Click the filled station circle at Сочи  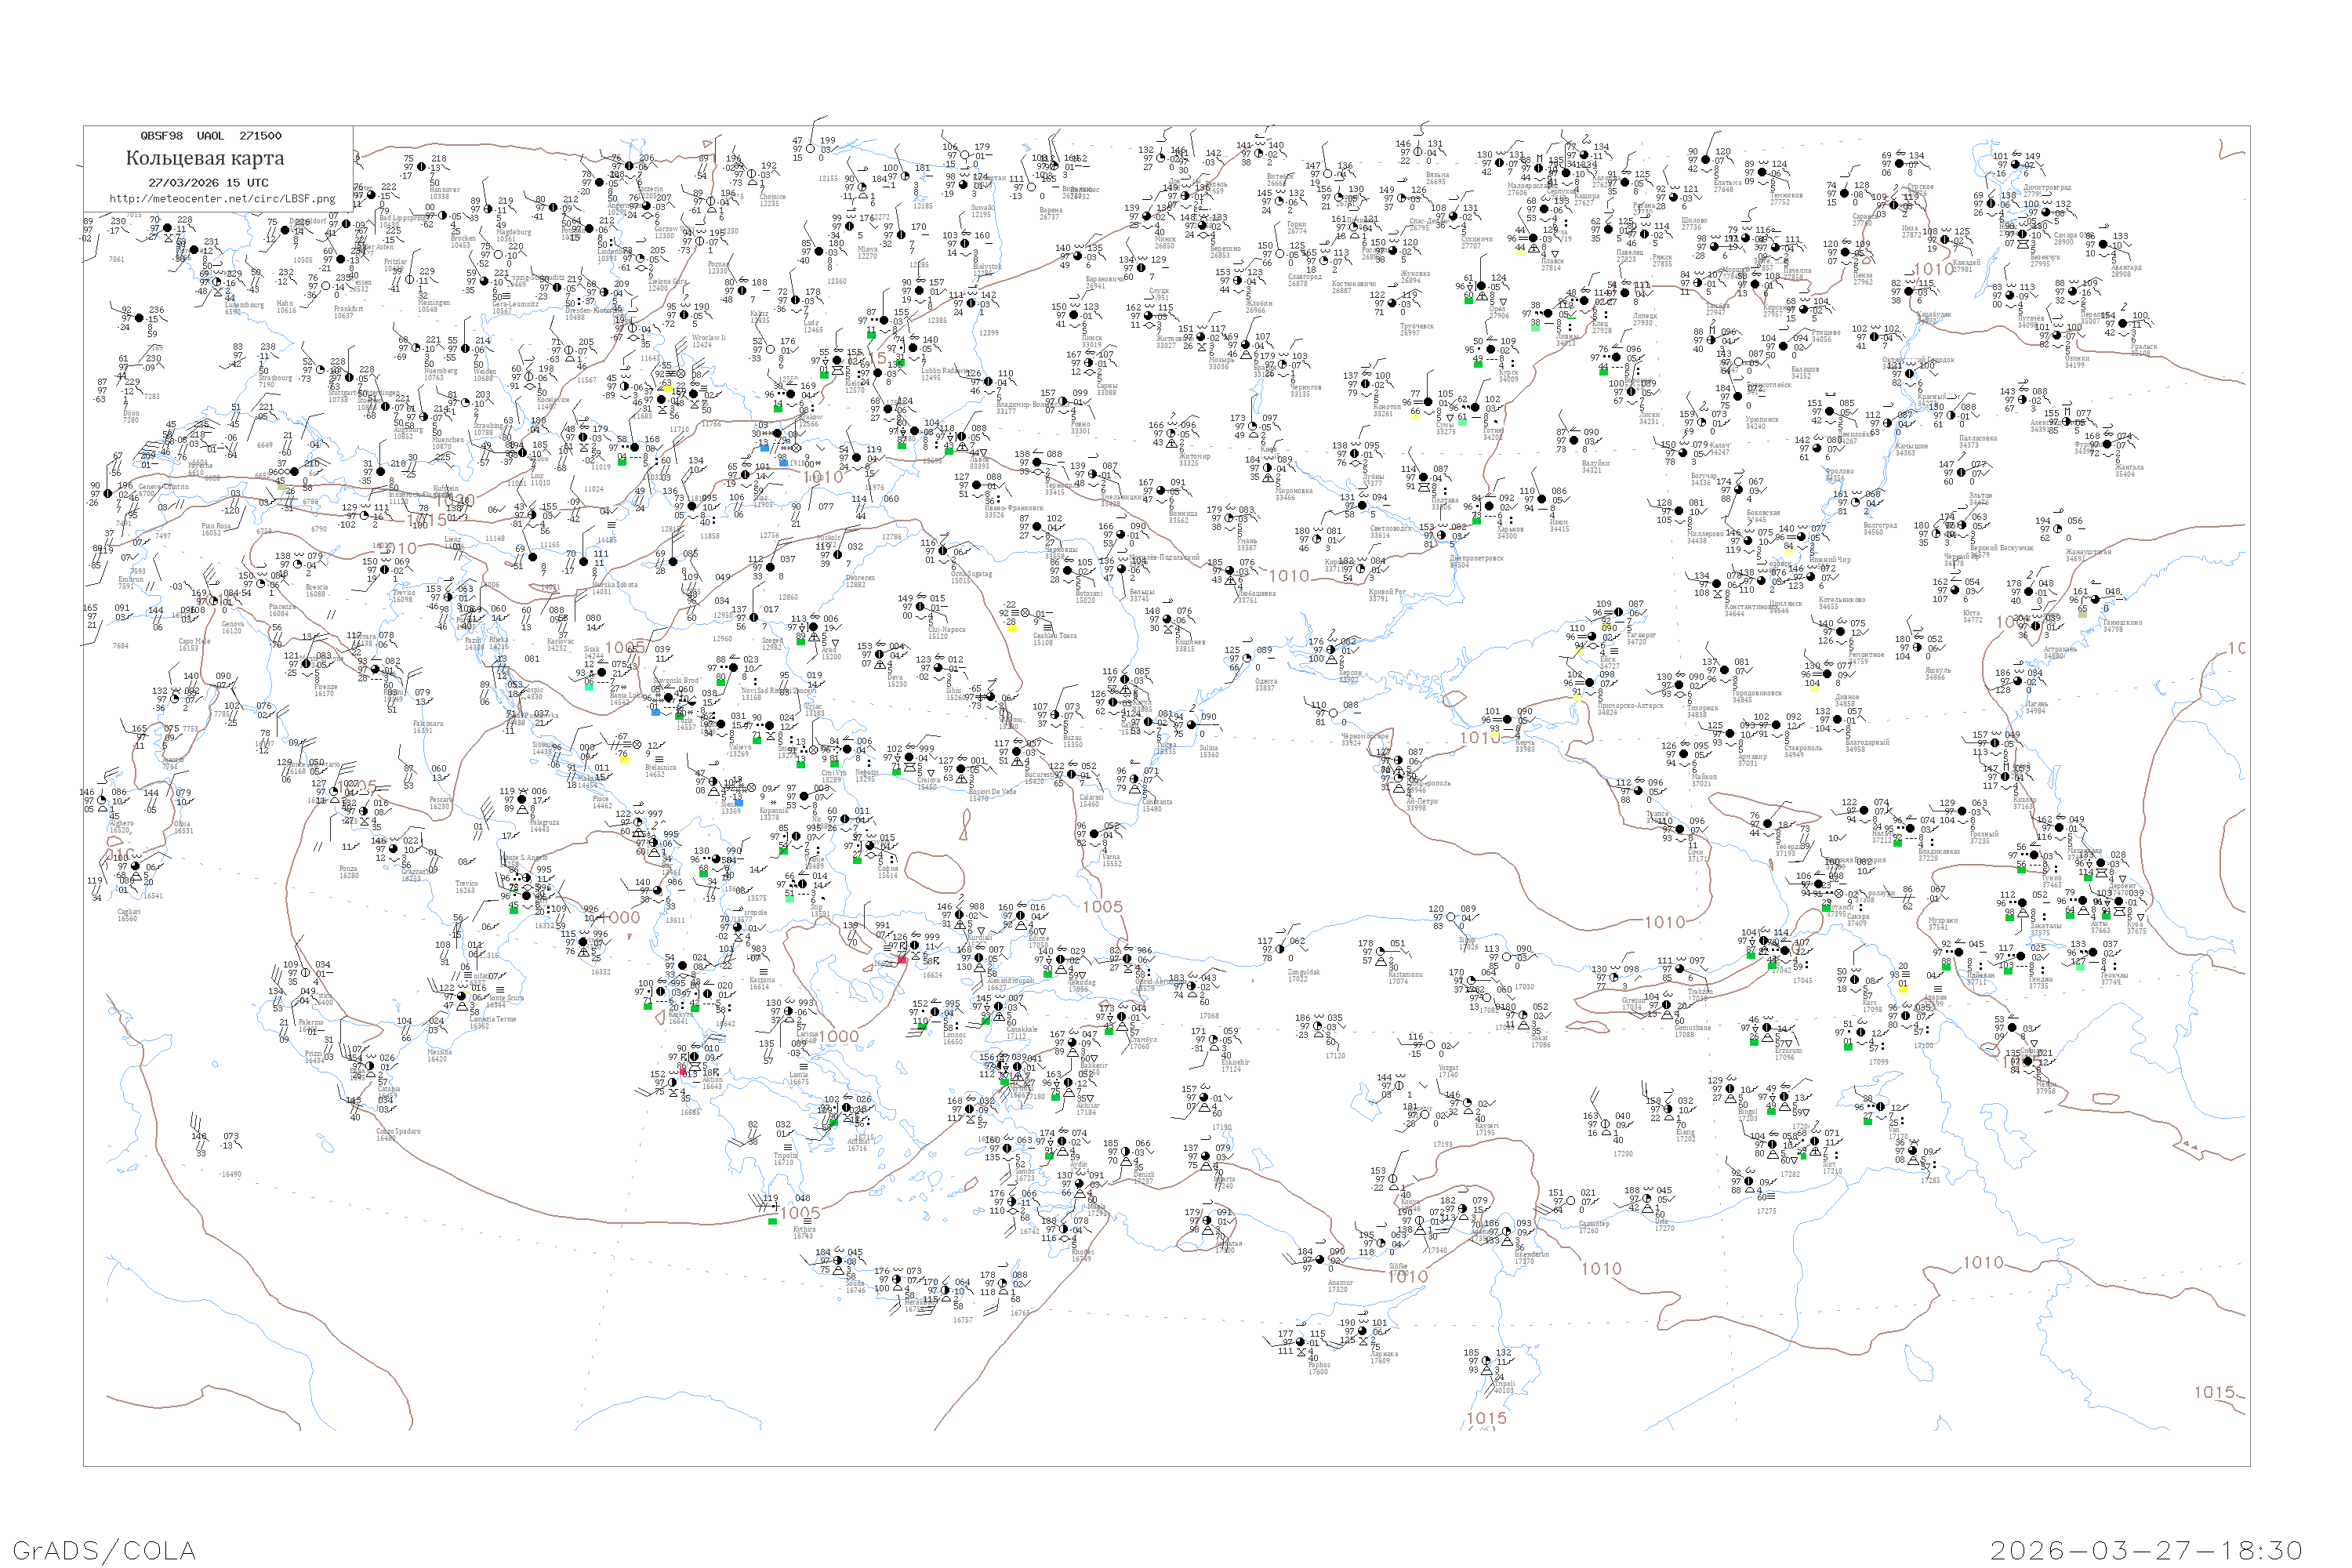[x=1680, y=829]
